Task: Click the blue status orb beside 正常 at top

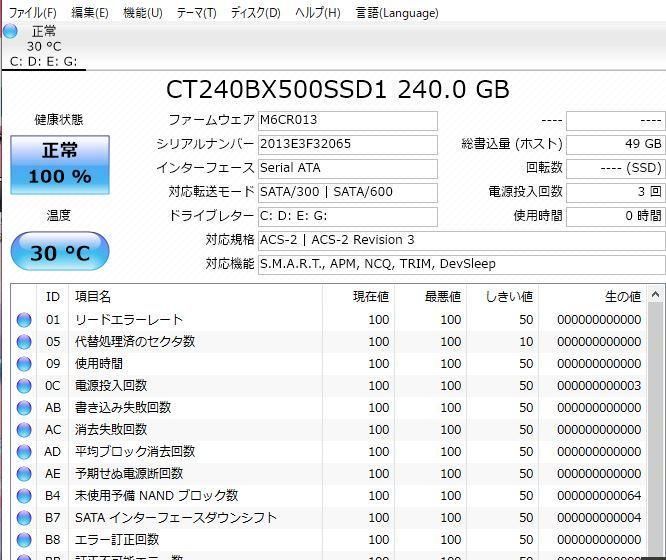Action: pyautogui.click(x=10, y=31)
